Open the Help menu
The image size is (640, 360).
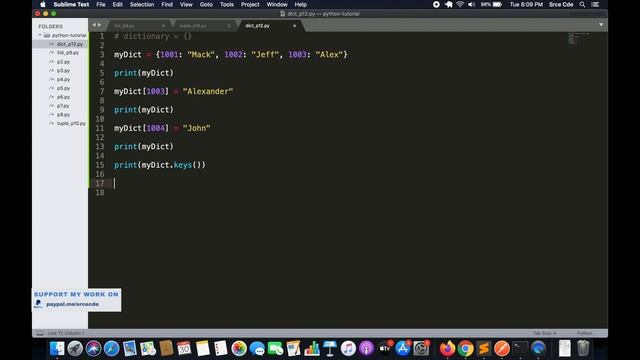pyautogui.click(x=300, y=4)
